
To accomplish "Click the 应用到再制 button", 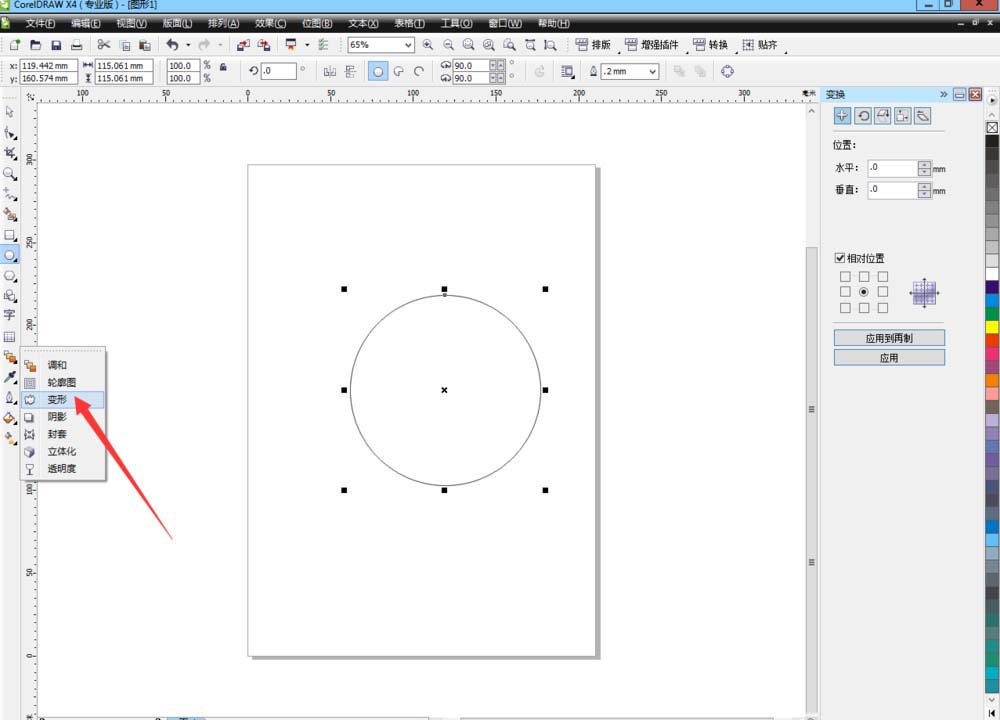I will coord(889,338).
